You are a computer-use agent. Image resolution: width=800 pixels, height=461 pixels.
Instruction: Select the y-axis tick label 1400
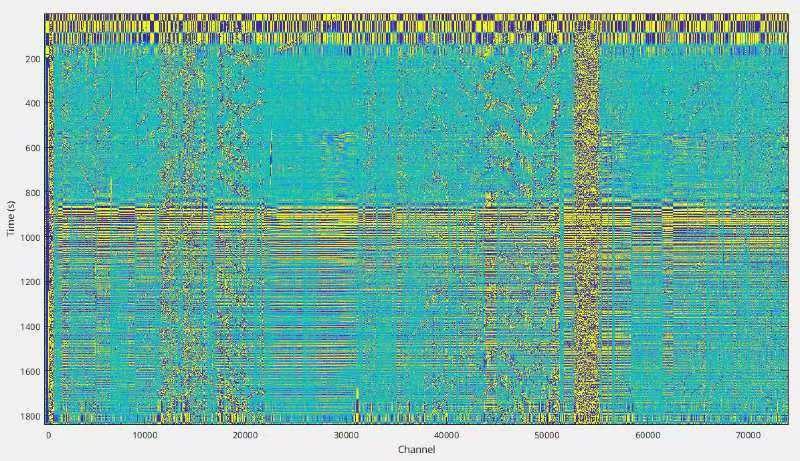click(30, 327)
